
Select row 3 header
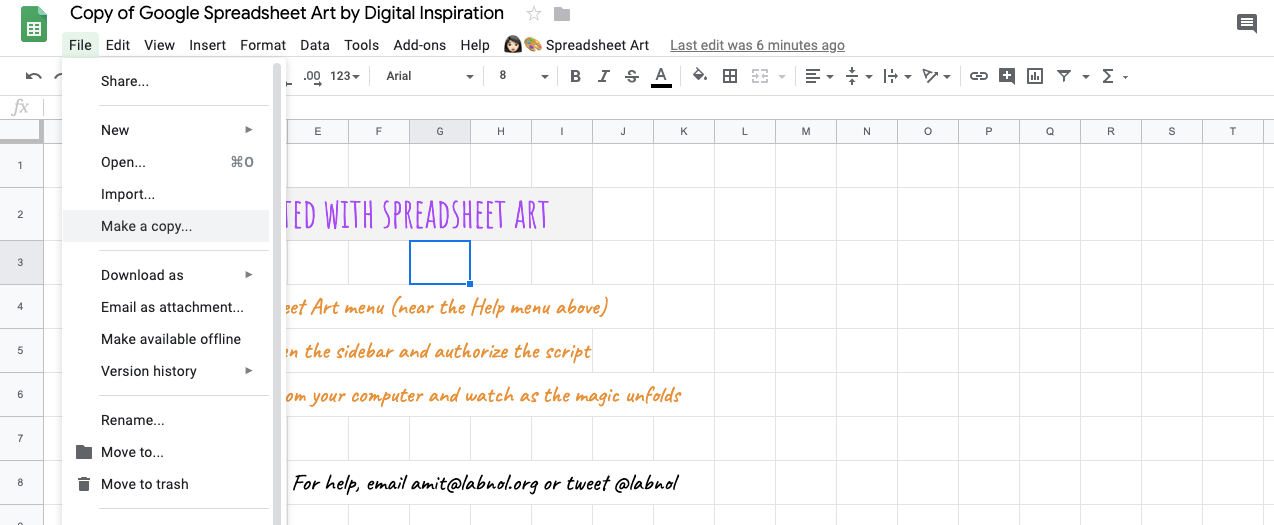(x=21, y=262)
